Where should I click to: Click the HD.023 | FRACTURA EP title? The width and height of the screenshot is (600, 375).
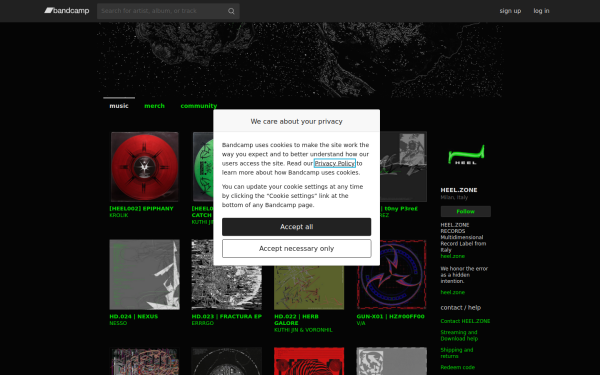pos(227,316)
